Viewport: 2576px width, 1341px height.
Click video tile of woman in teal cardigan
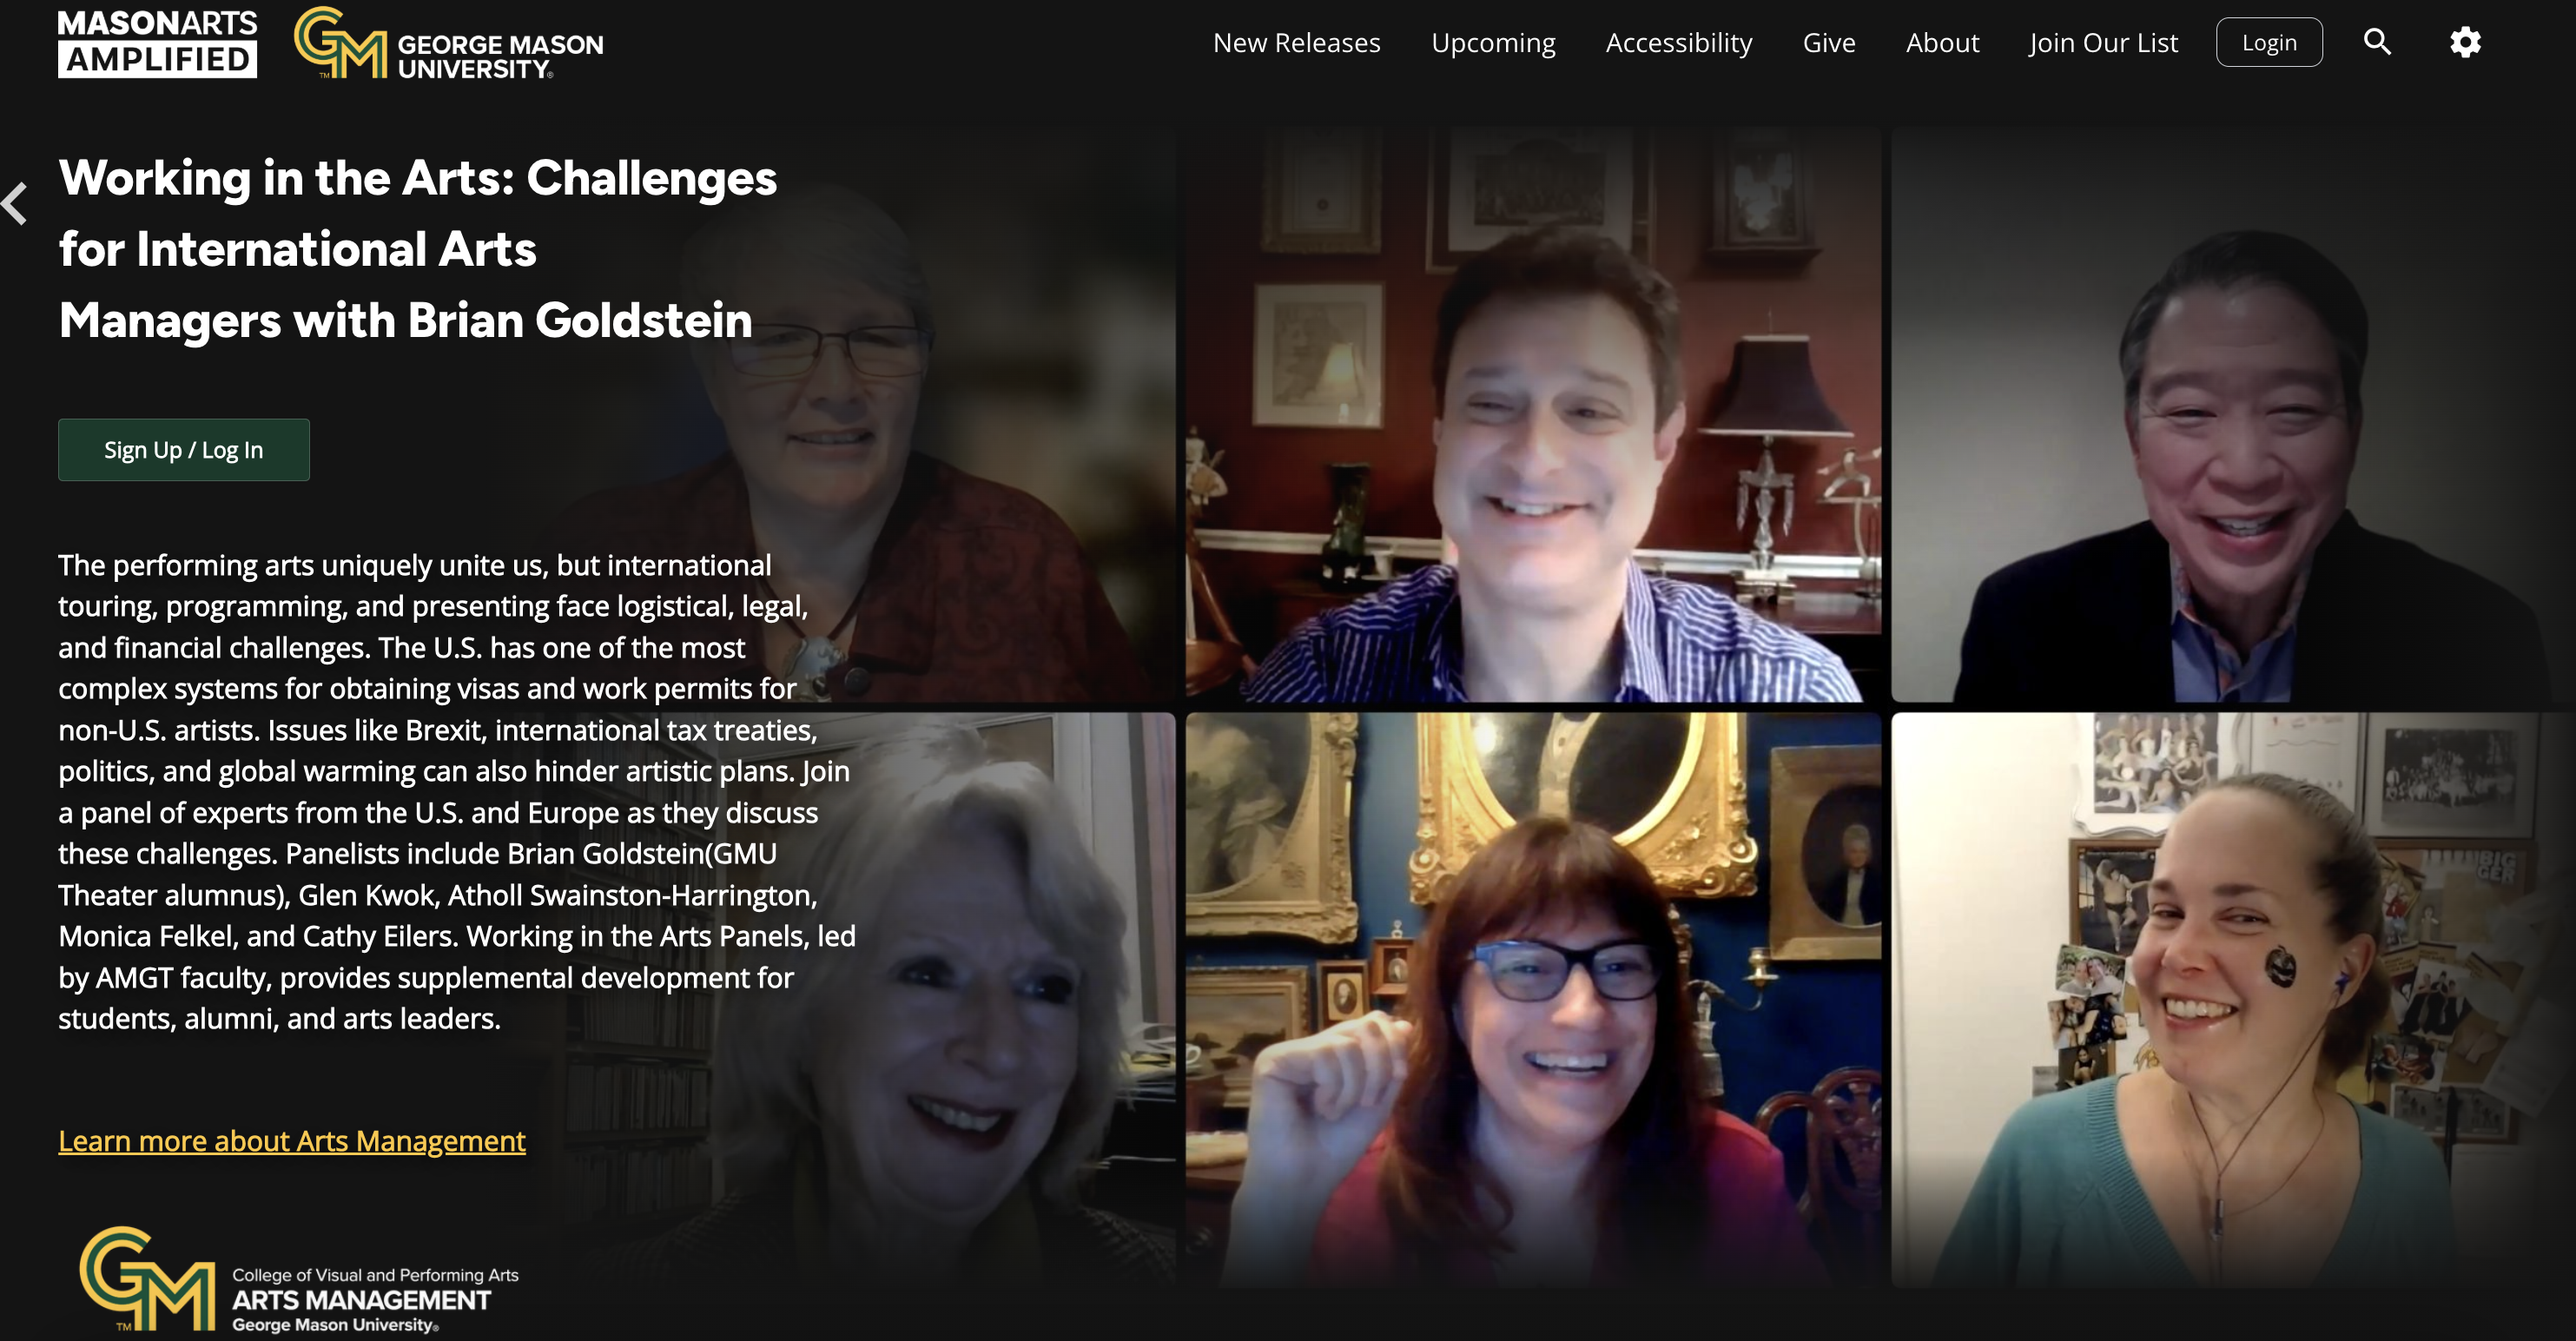2230,1000
